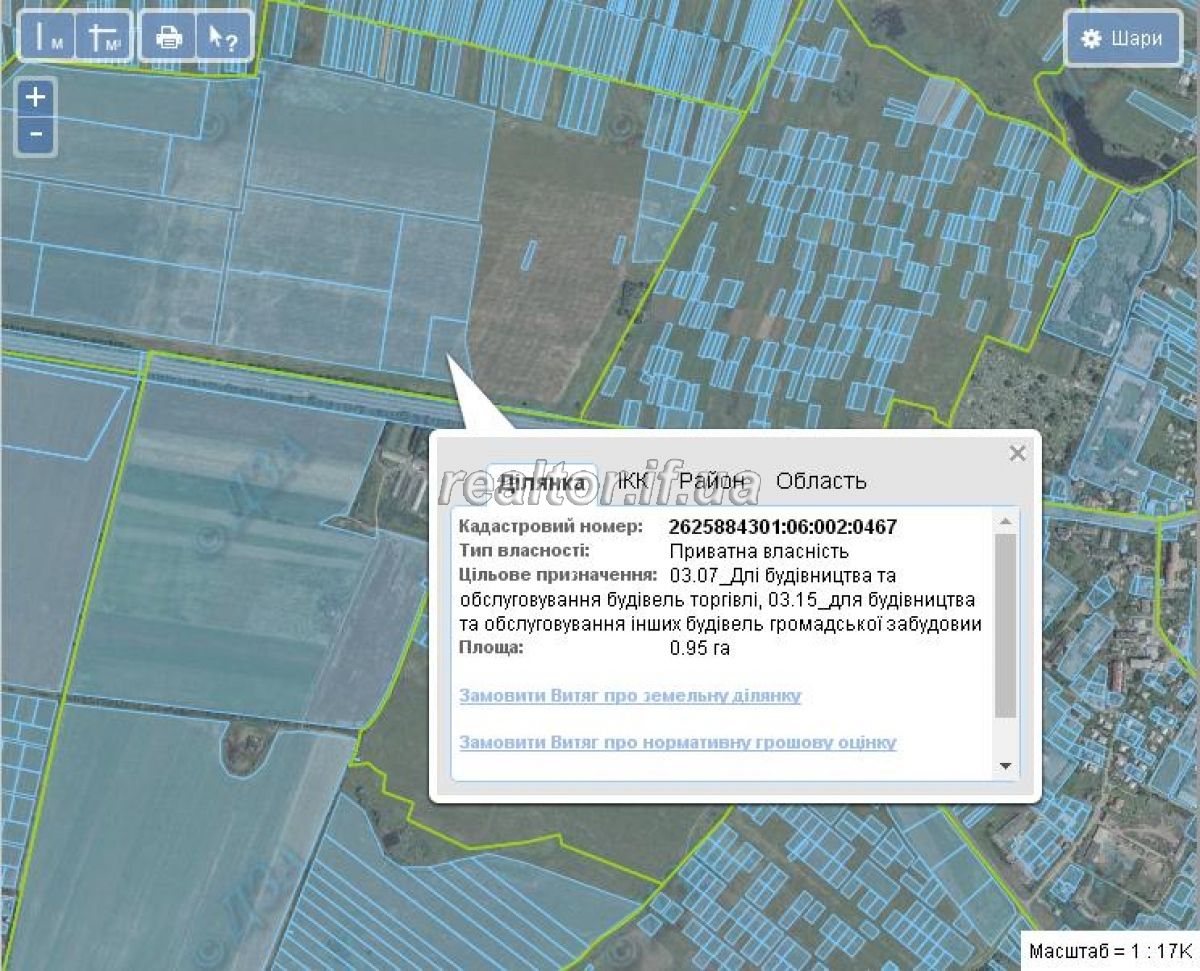
Task: Click the popup vertical scrollbar thumb
Action: 1006,625
